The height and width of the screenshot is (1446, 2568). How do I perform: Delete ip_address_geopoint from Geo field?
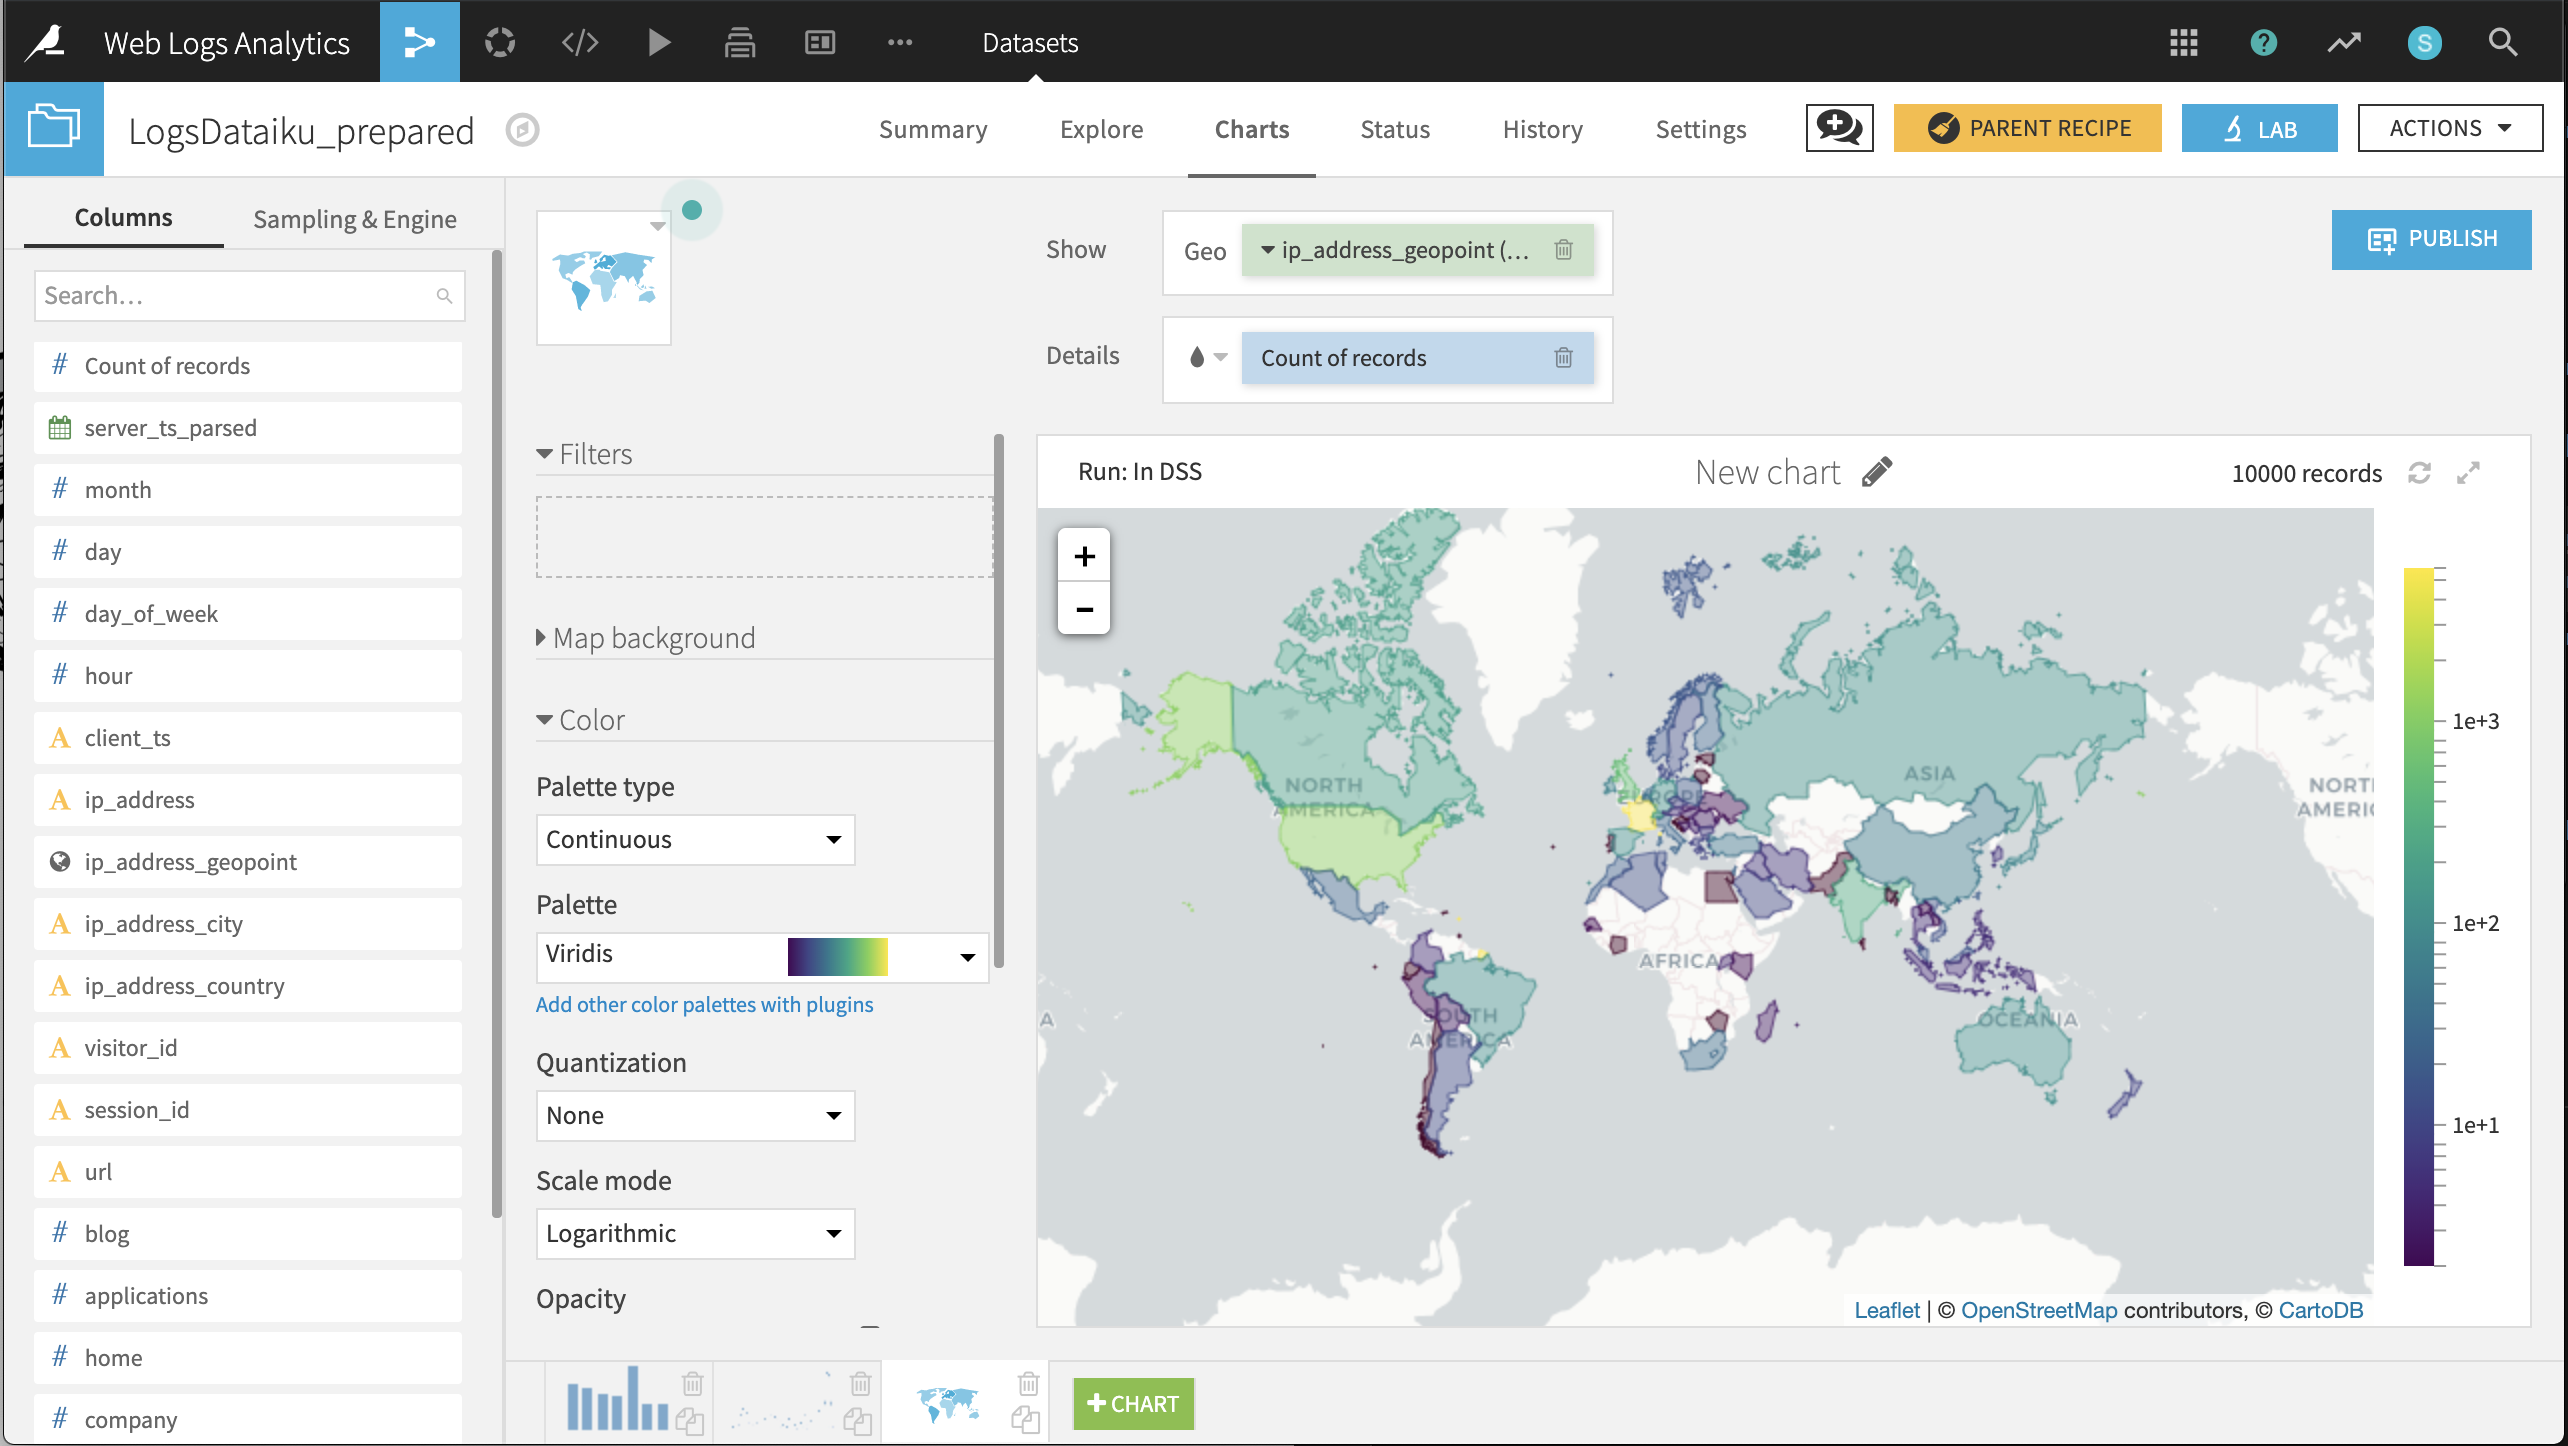[x=1563, y=250]
